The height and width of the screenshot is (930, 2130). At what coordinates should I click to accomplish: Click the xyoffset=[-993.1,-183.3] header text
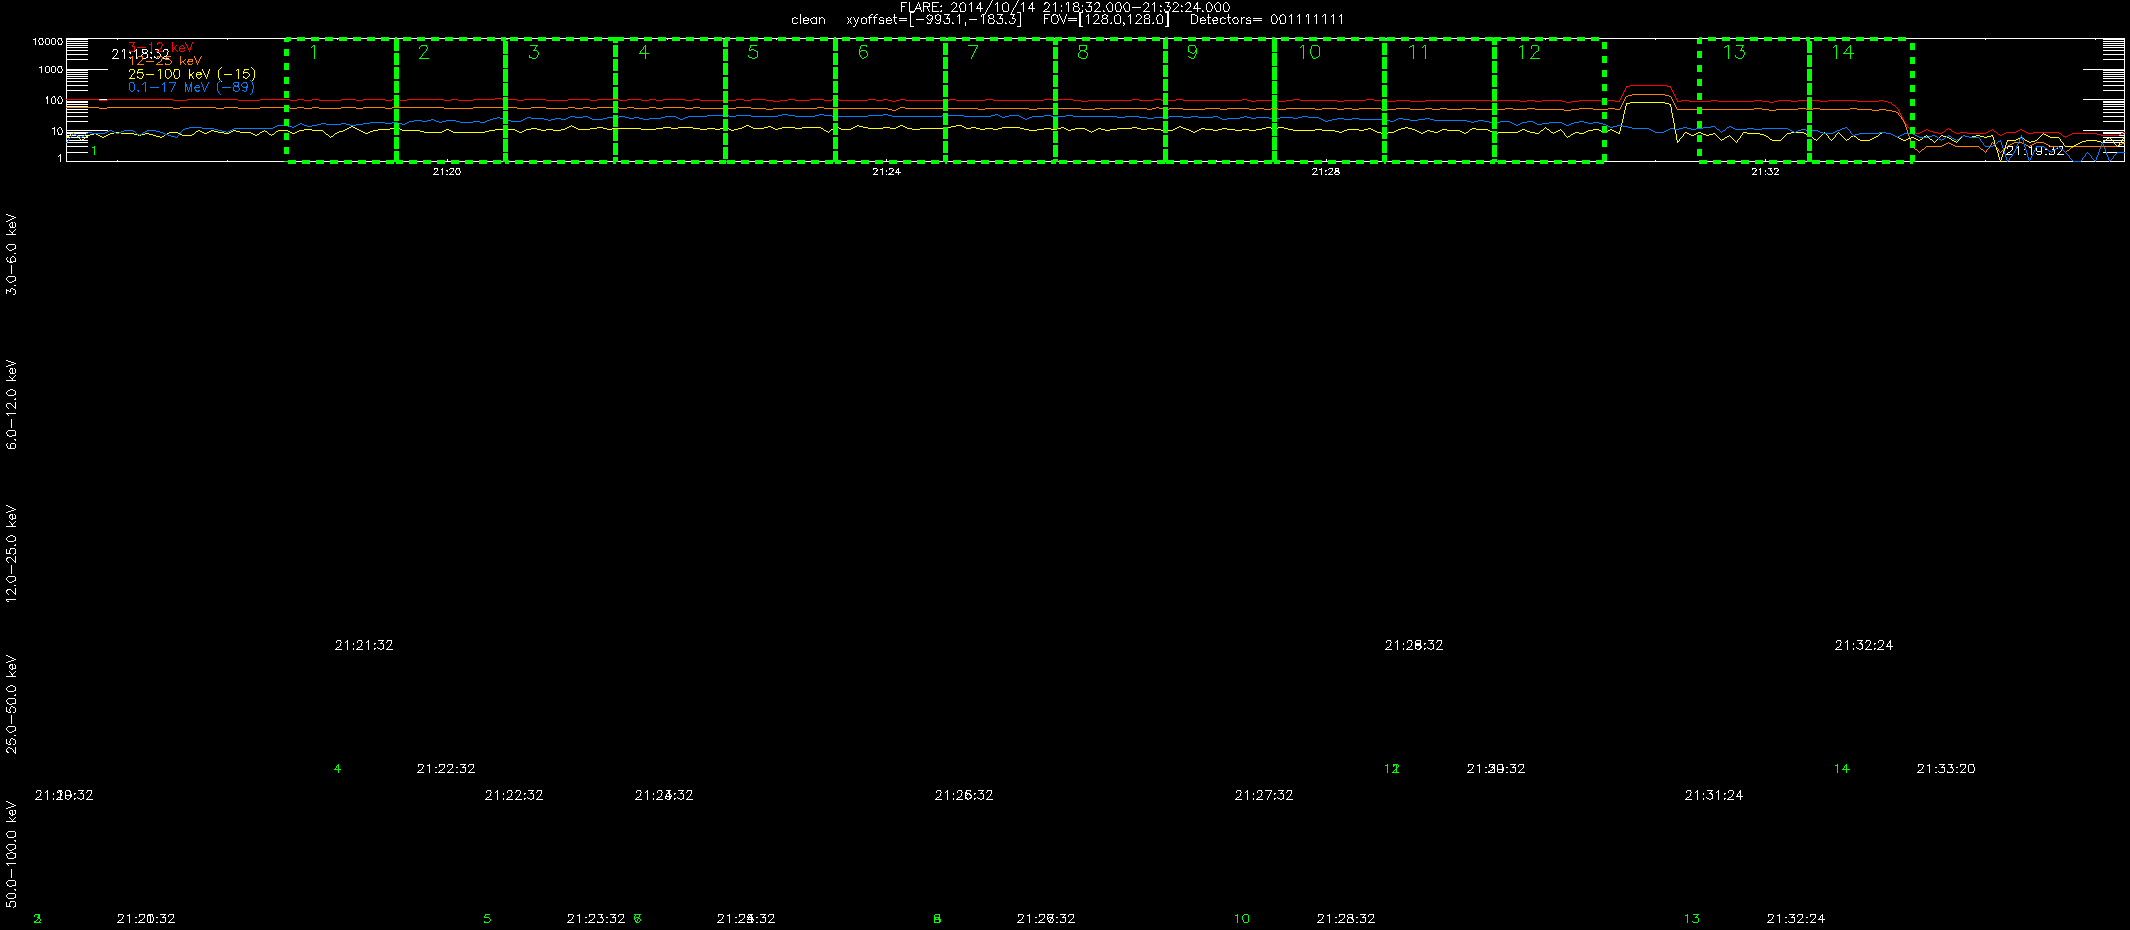[x=934, y=19]
